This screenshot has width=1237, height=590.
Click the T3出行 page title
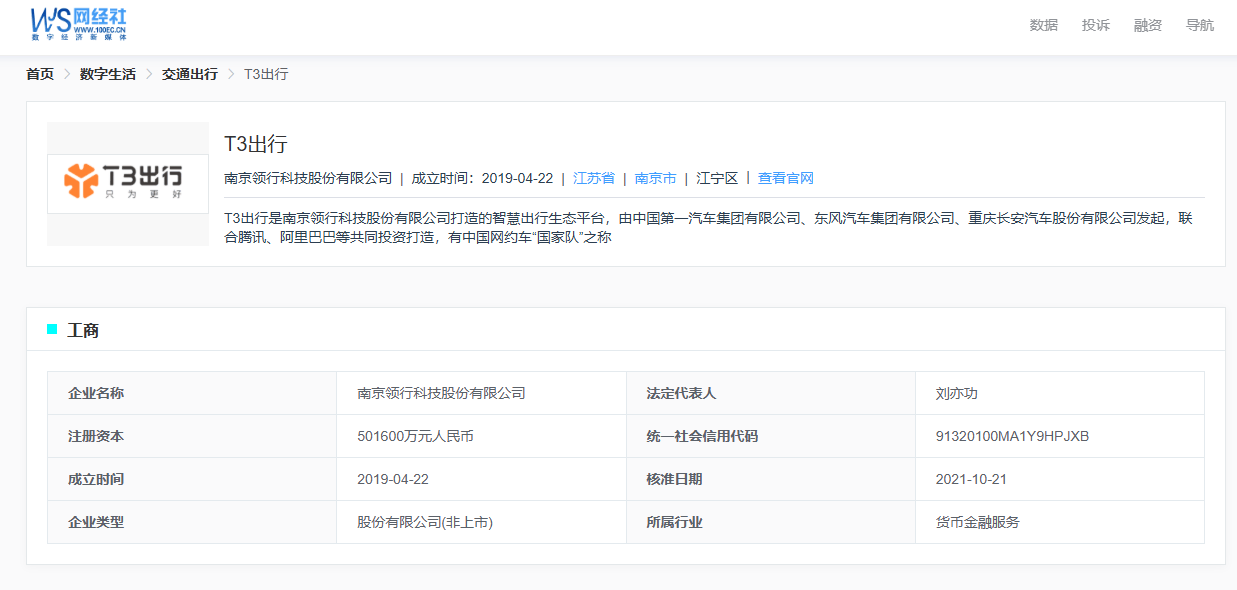[256, 143]
